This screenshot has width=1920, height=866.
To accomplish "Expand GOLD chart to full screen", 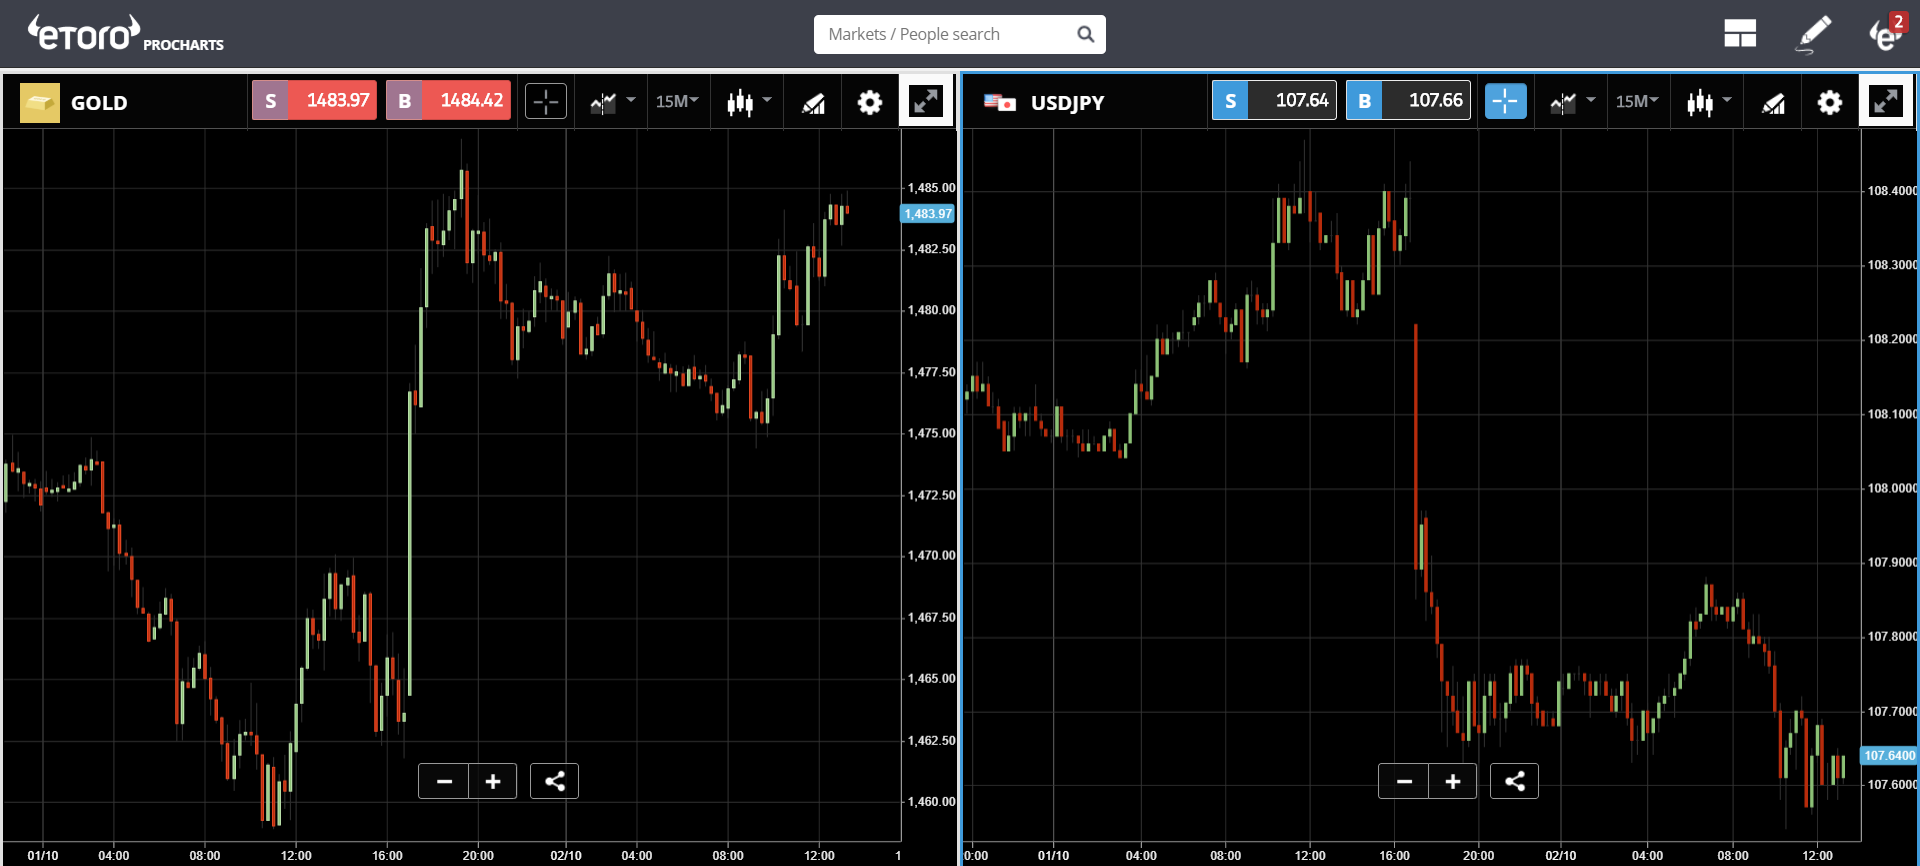I will coord(926,101).
